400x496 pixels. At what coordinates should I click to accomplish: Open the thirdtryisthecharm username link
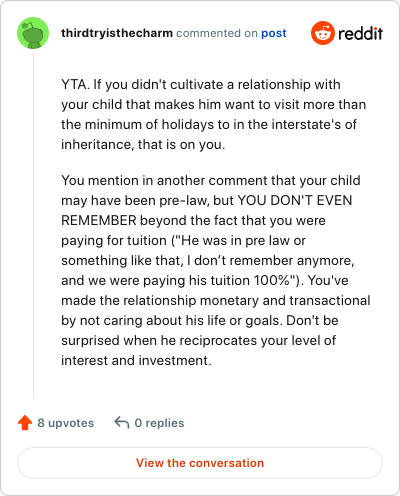(117, 33)
